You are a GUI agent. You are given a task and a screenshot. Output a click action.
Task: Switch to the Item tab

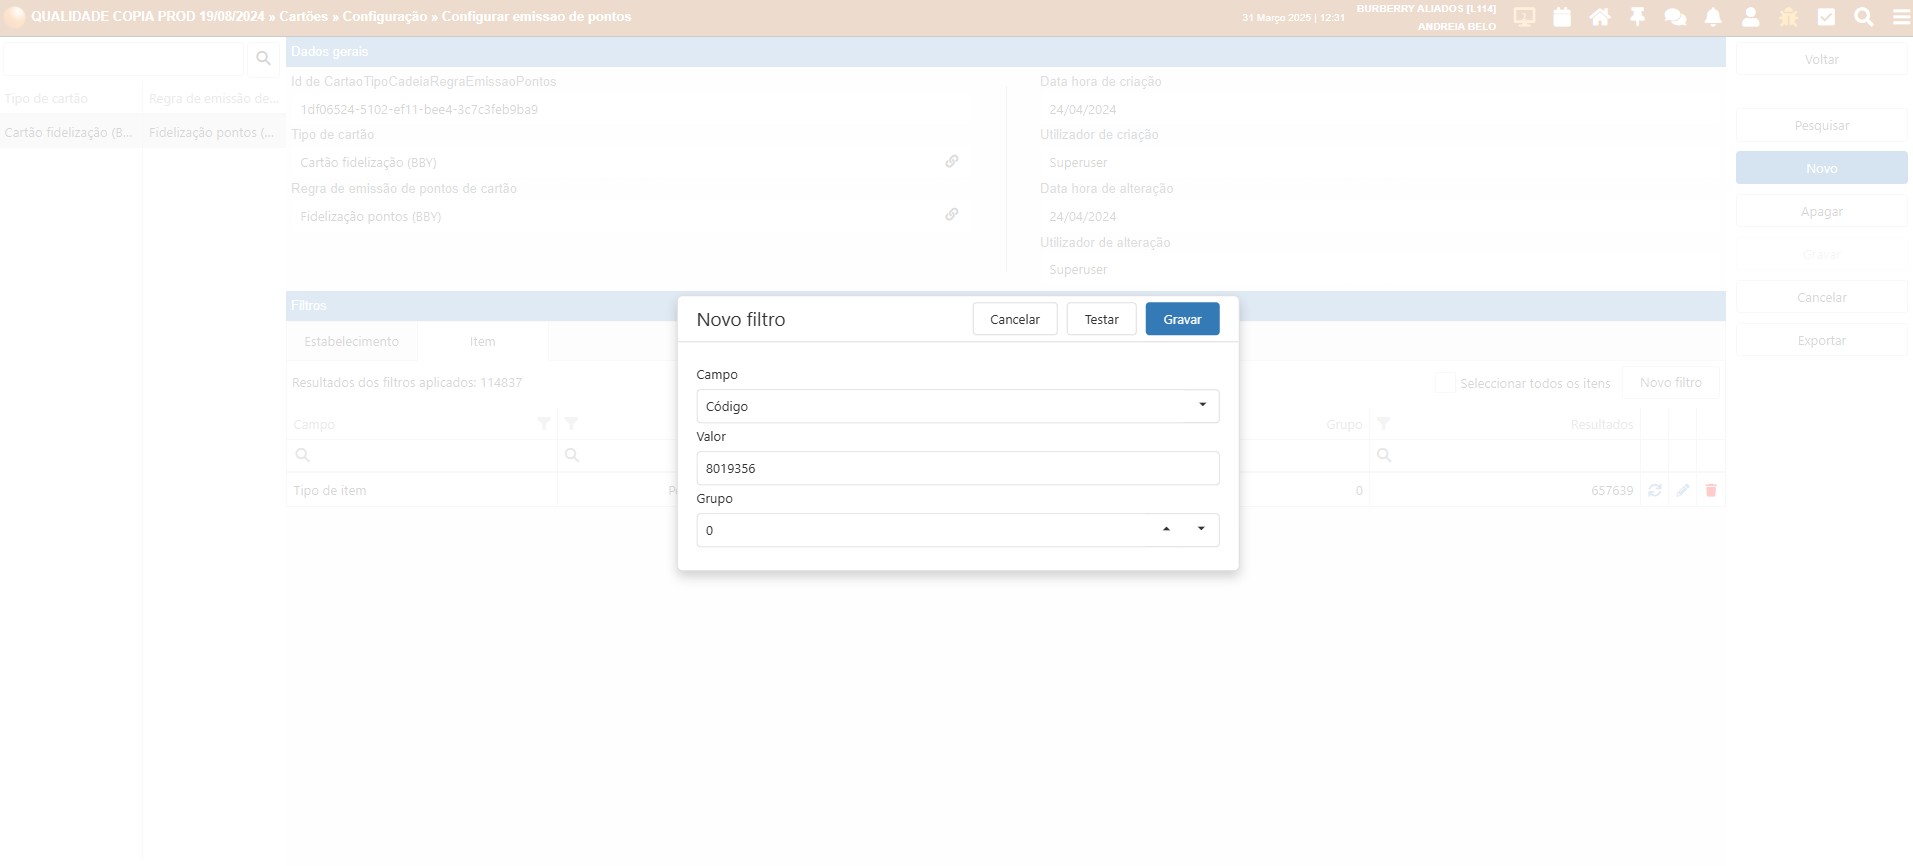pyautogui.click(x=483, y=342)
